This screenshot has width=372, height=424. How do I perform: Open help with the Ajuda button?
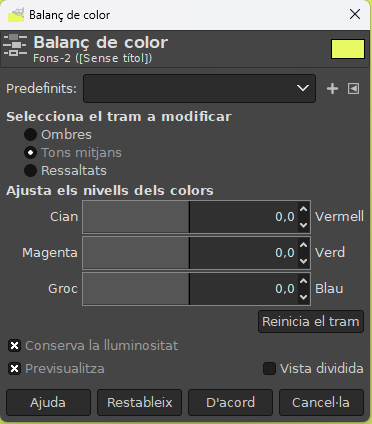pyautogui.click(x=48, y=402)
